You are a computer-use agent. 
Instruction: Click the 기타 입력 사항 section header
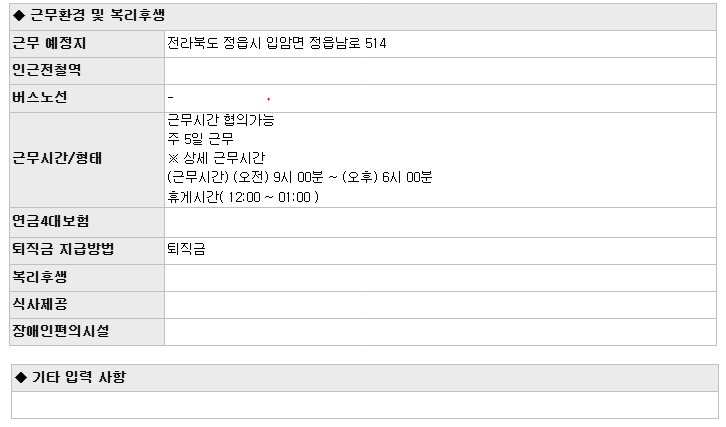click(x=75, y=377)
